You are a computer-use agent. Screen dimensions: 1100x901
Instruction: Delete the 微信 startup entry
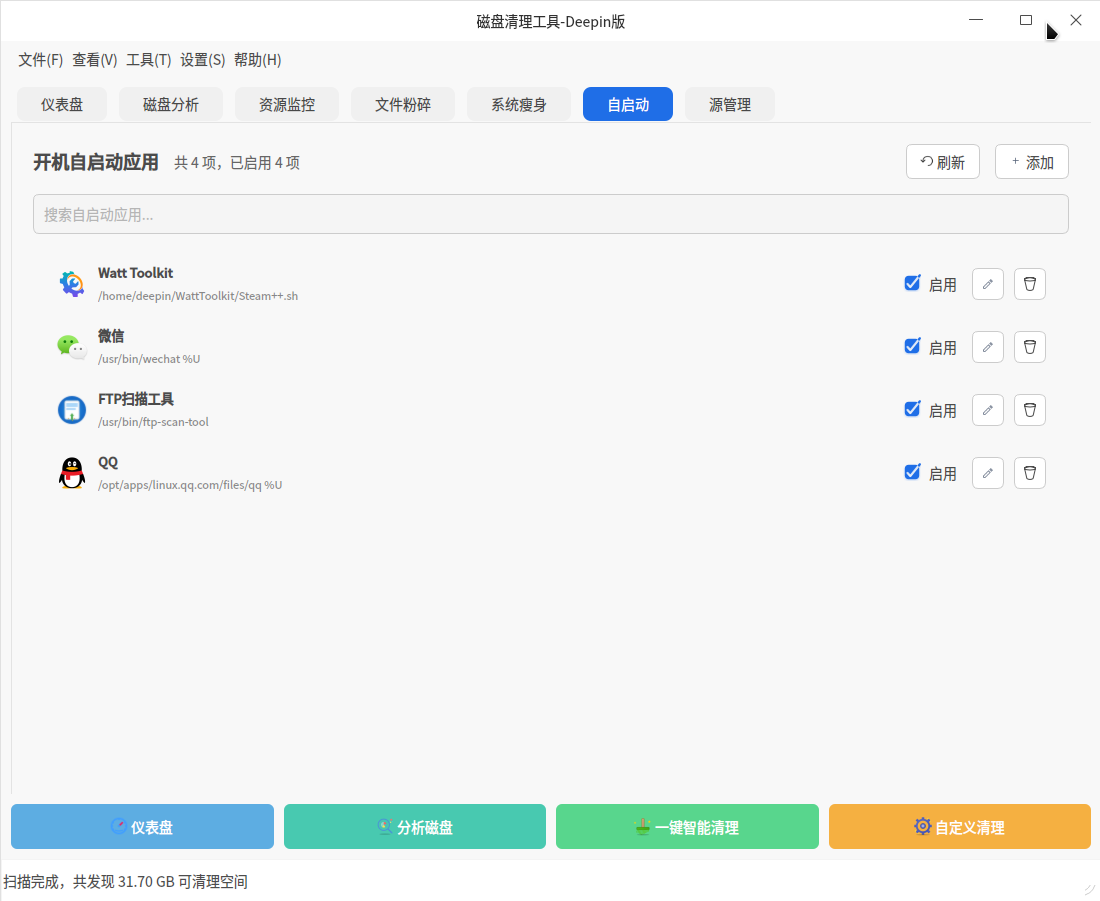coord(1029,347)
